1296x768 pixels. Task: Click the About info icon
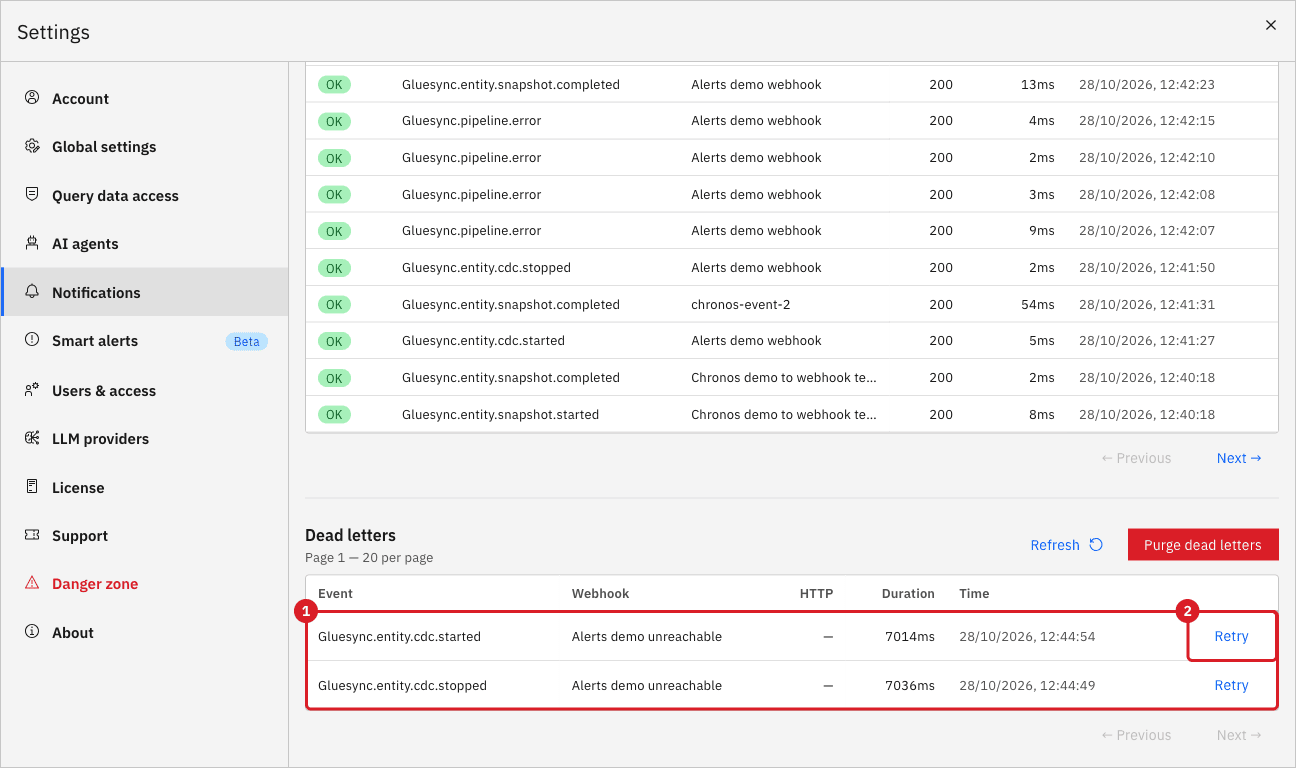(32, 632)
